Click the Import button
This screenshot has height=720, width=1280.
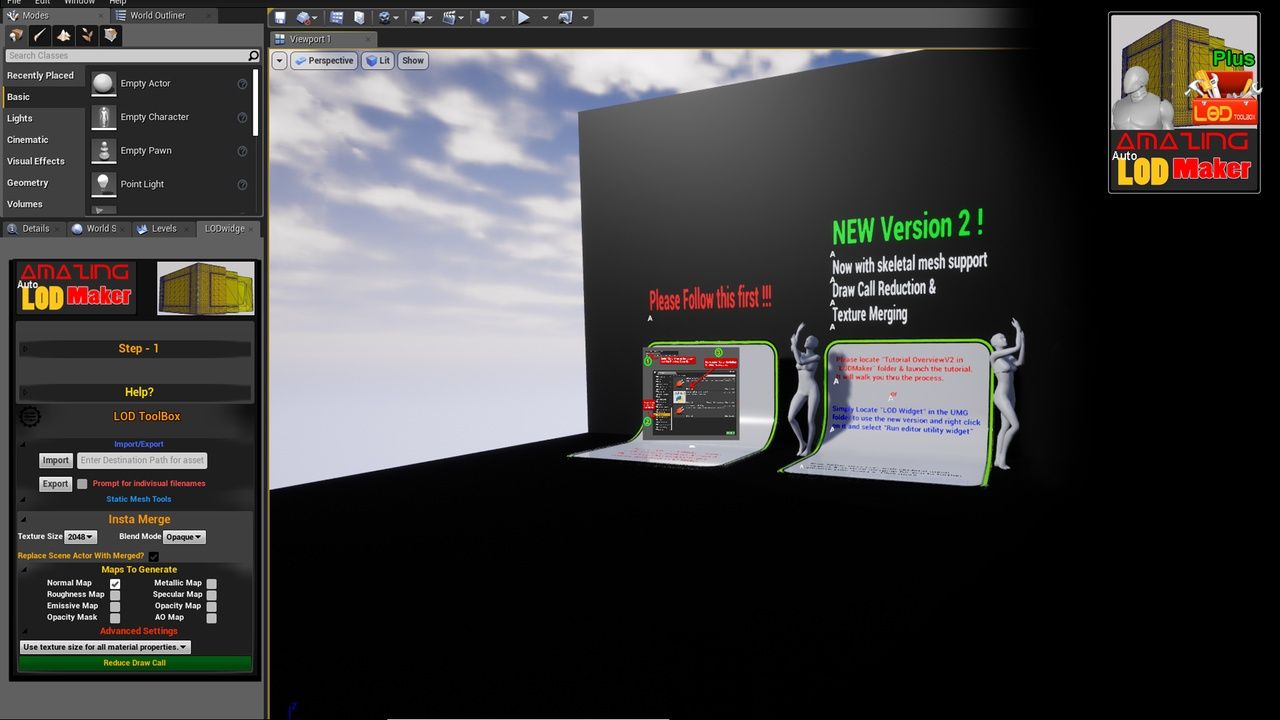coord(55,461)
